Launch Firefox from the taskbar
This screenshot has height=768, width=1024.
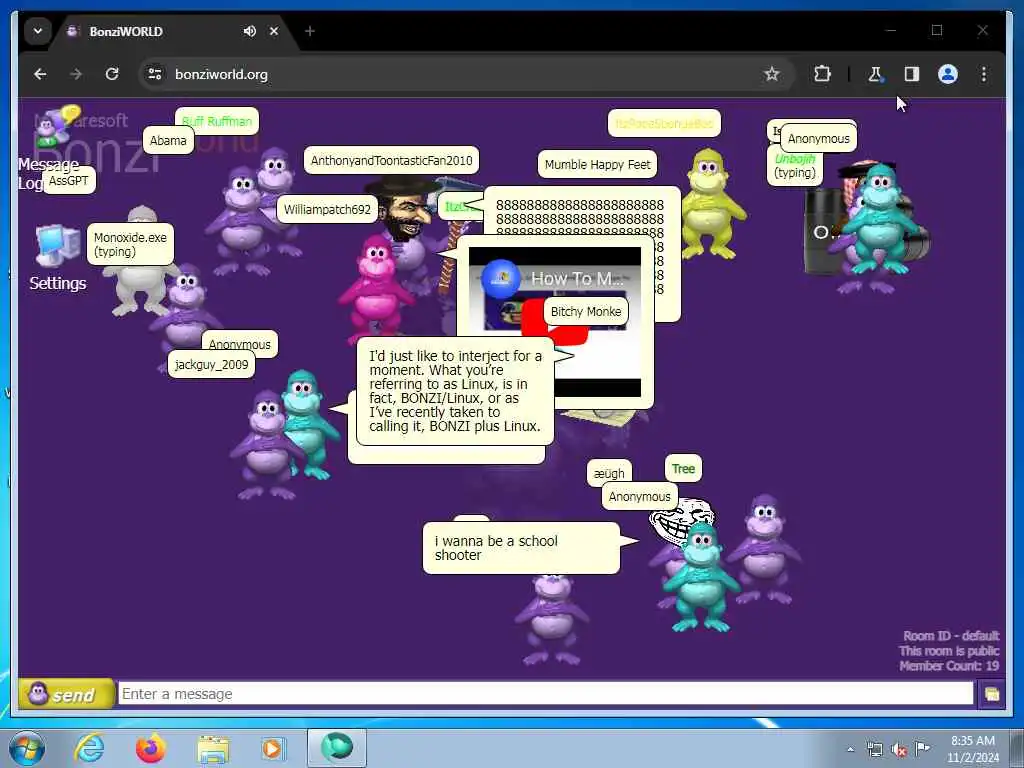[151, 748]
